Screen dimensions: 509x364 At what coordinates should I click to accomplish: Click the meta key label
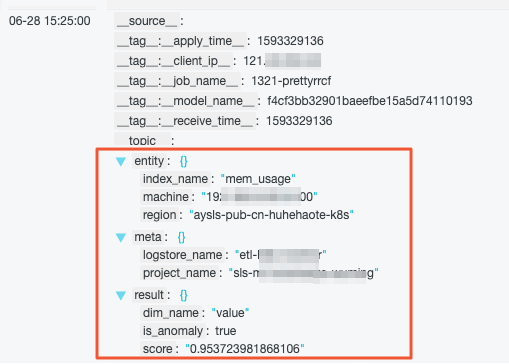click(x=148, y=237)
